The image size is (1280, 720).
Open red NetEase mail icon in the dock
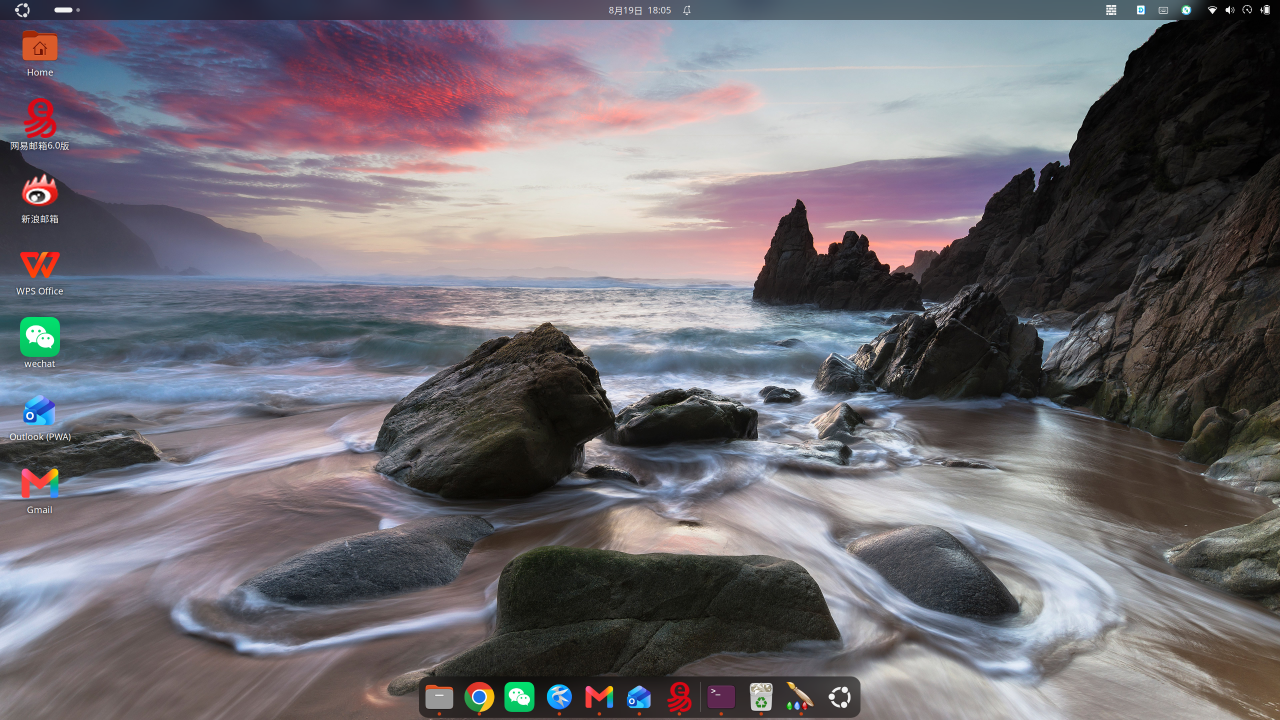680,697
